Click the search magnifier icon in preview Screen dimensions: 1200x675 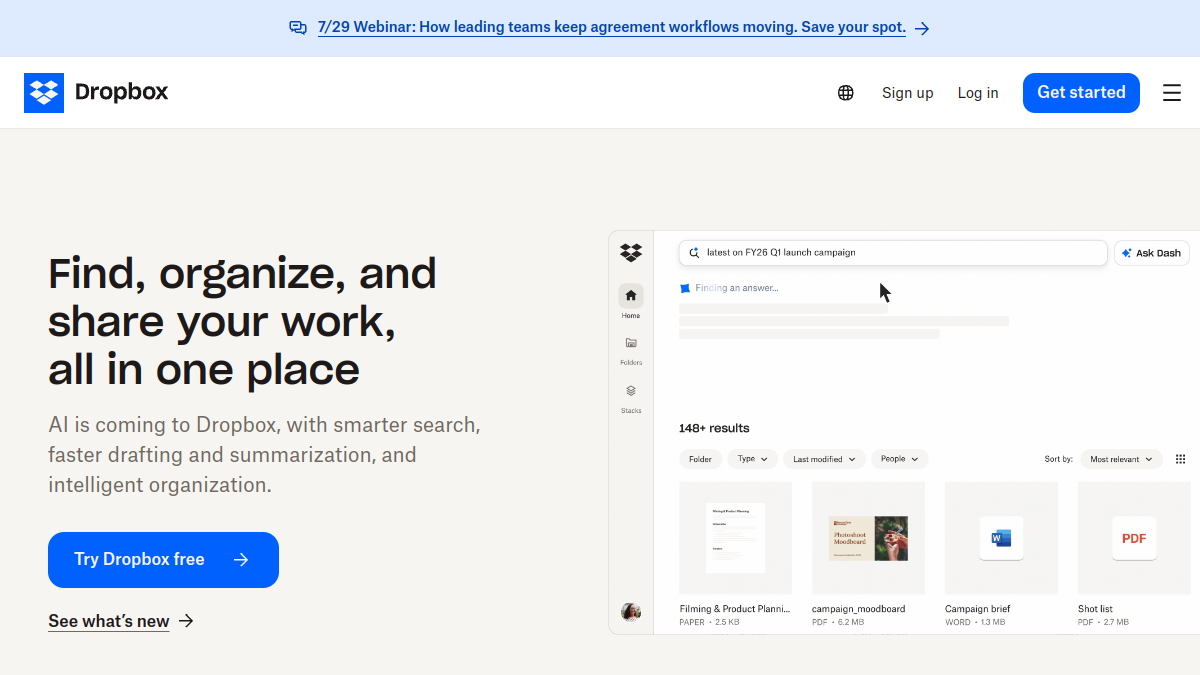coord(694,253)
